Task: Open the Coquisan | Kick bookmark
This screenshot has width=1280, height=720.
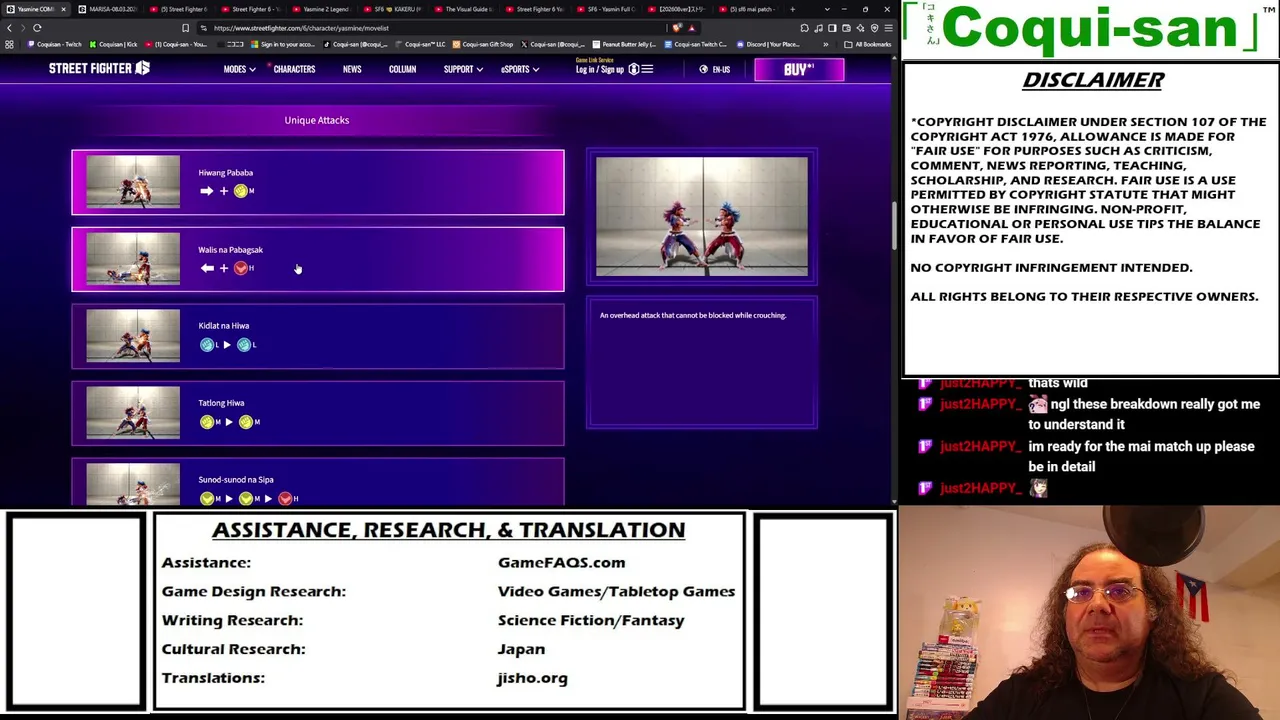Action: tap(114, 44)
